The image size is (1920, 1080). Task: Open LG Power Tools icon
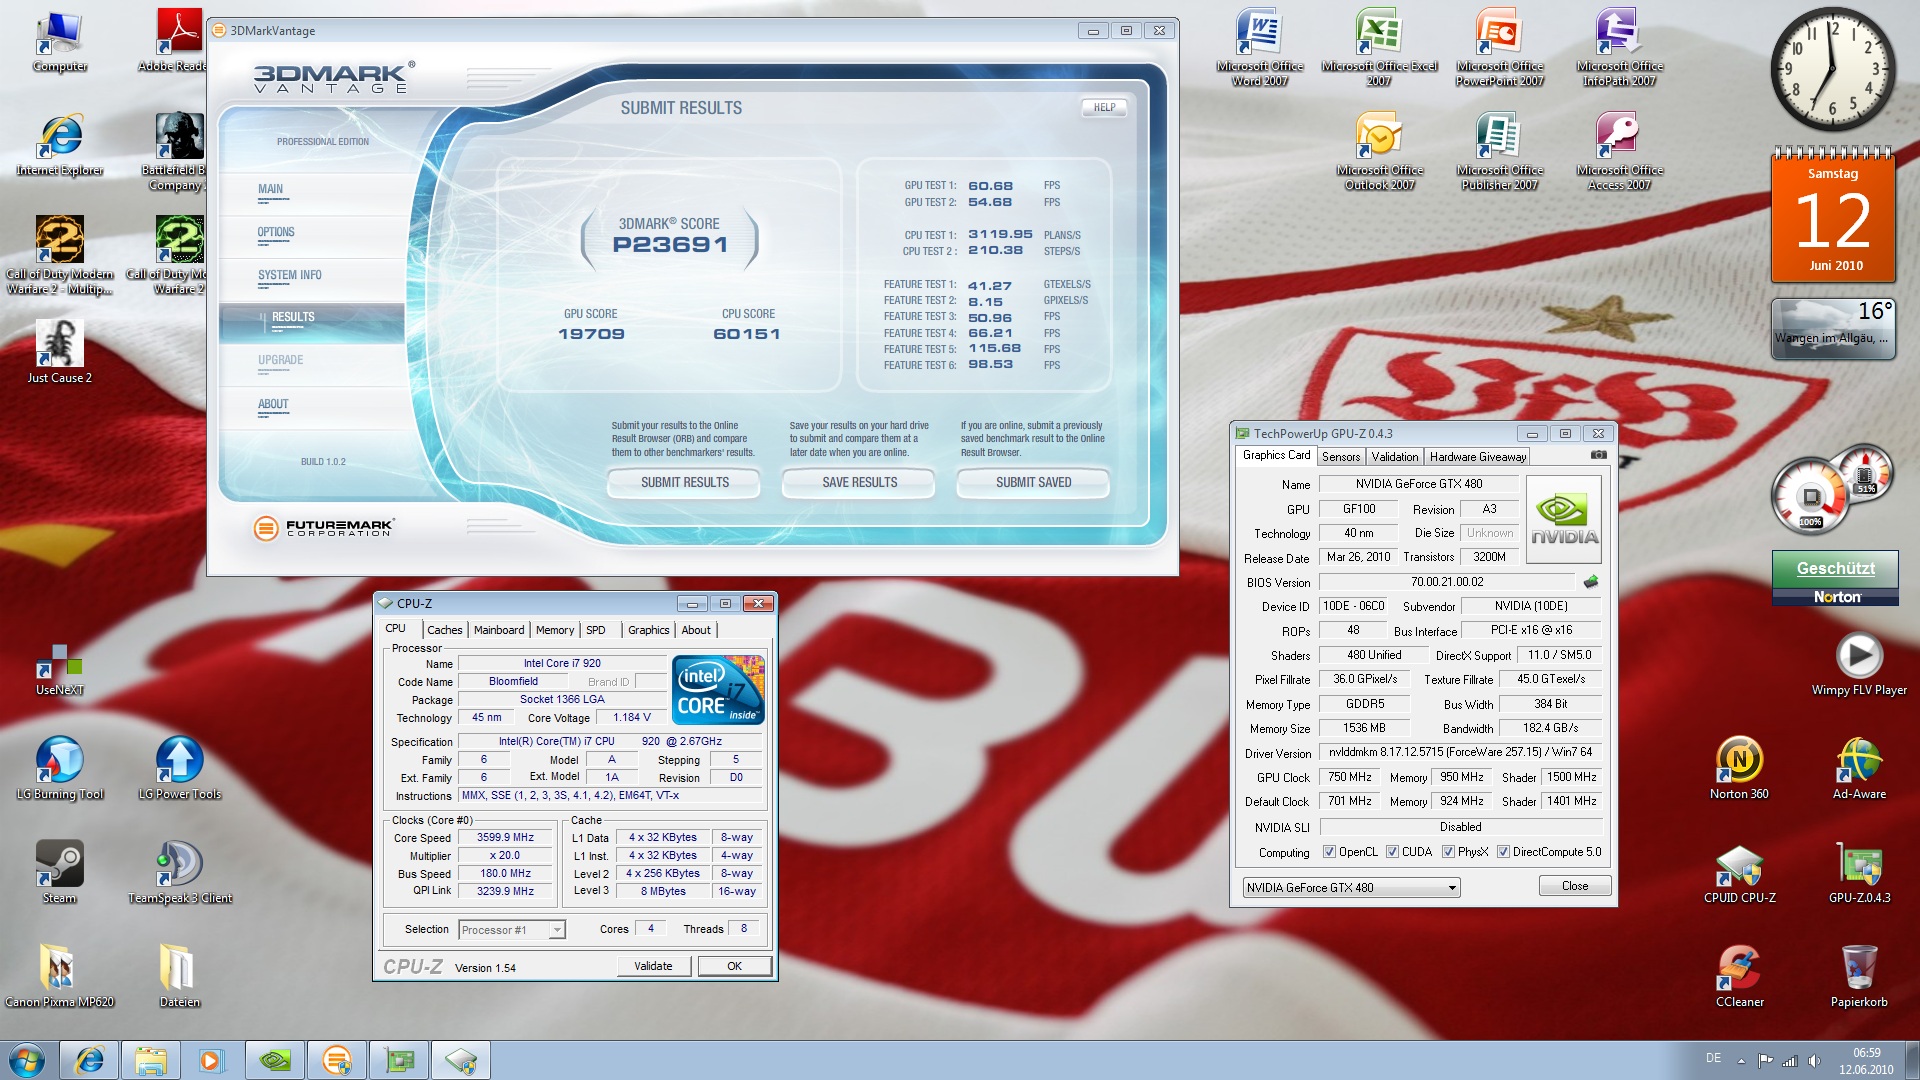tap(180, 768)
